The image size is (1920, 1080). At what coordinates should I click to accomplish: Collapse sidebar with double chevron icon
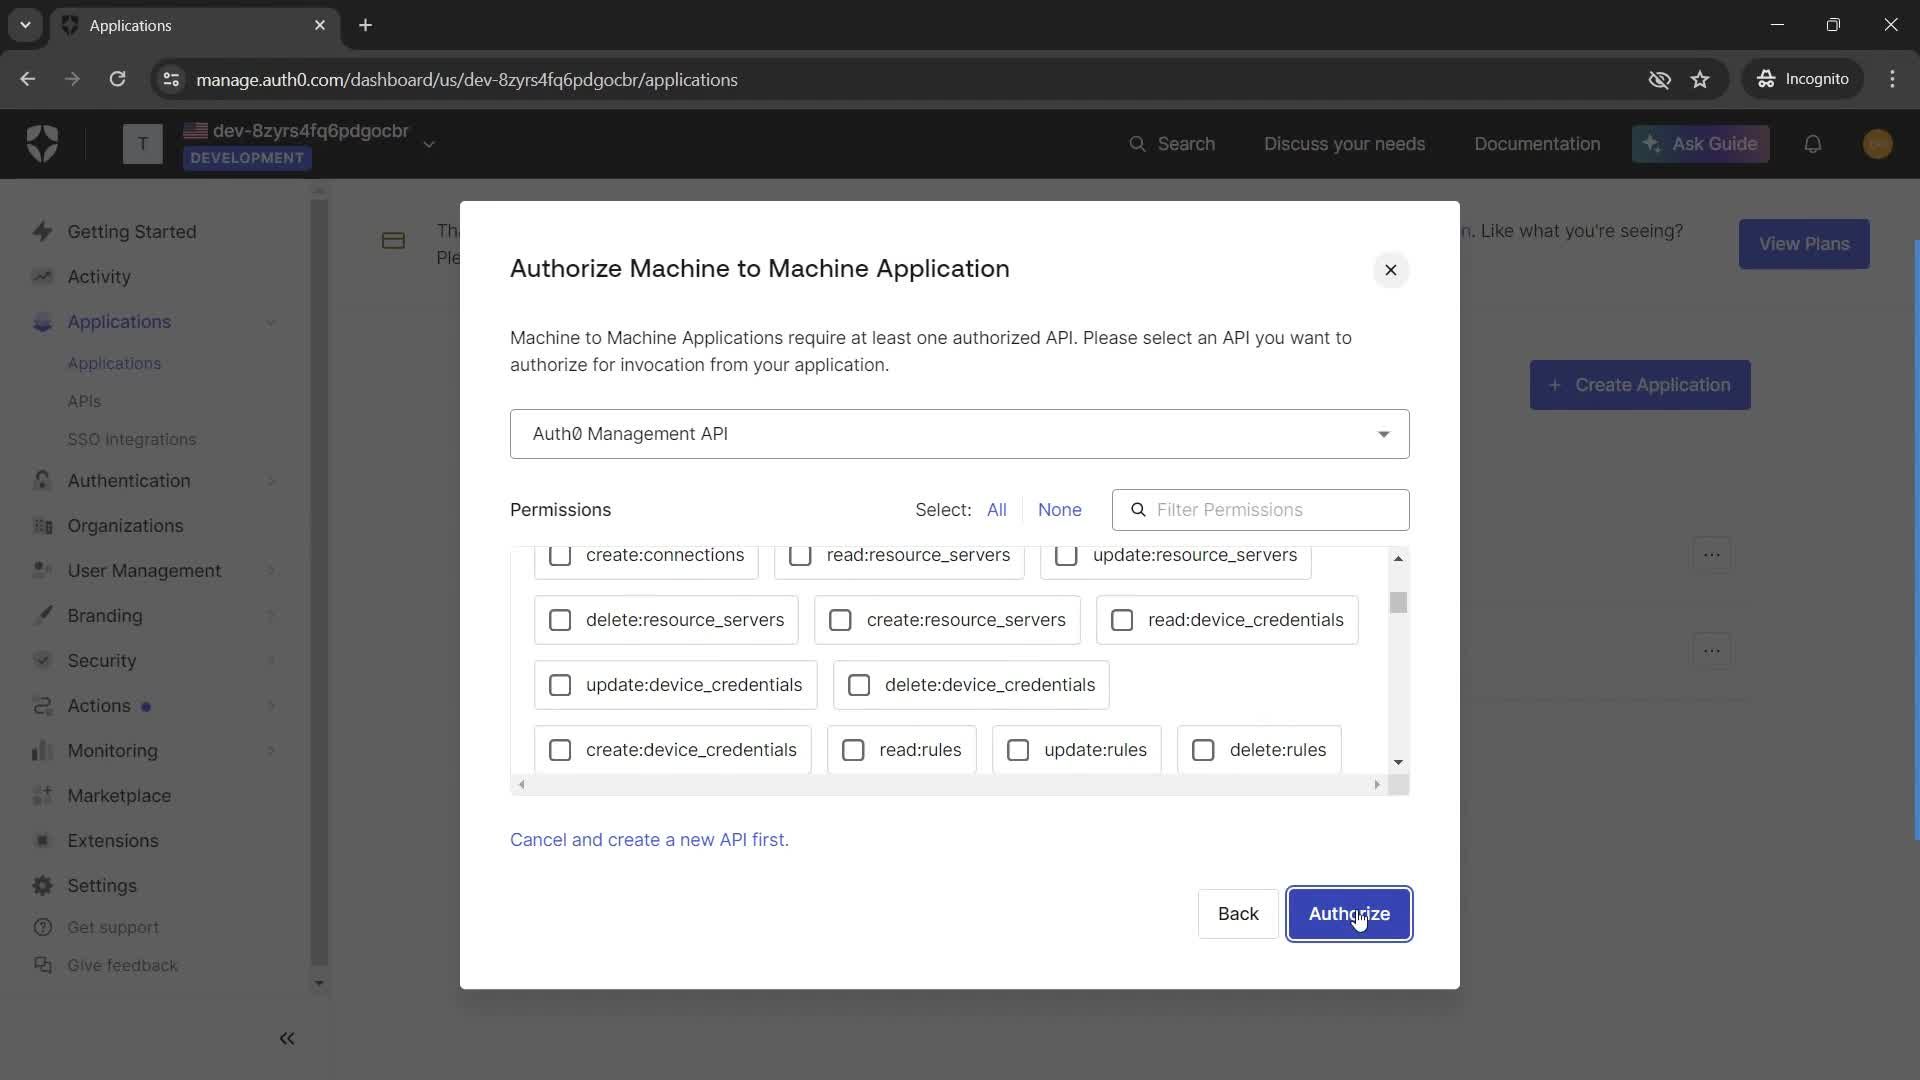click(287, 1039)
